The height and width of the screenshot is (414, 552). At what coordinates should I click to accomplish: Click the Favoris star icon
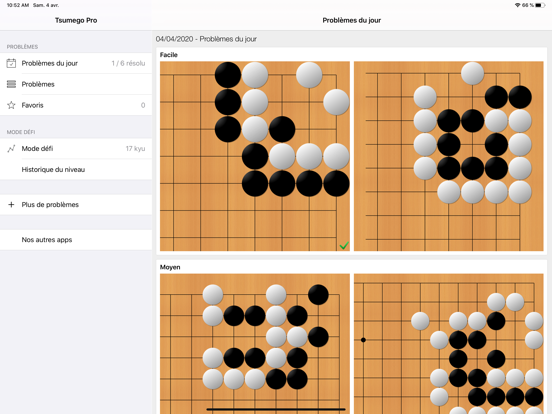point(11,105)
